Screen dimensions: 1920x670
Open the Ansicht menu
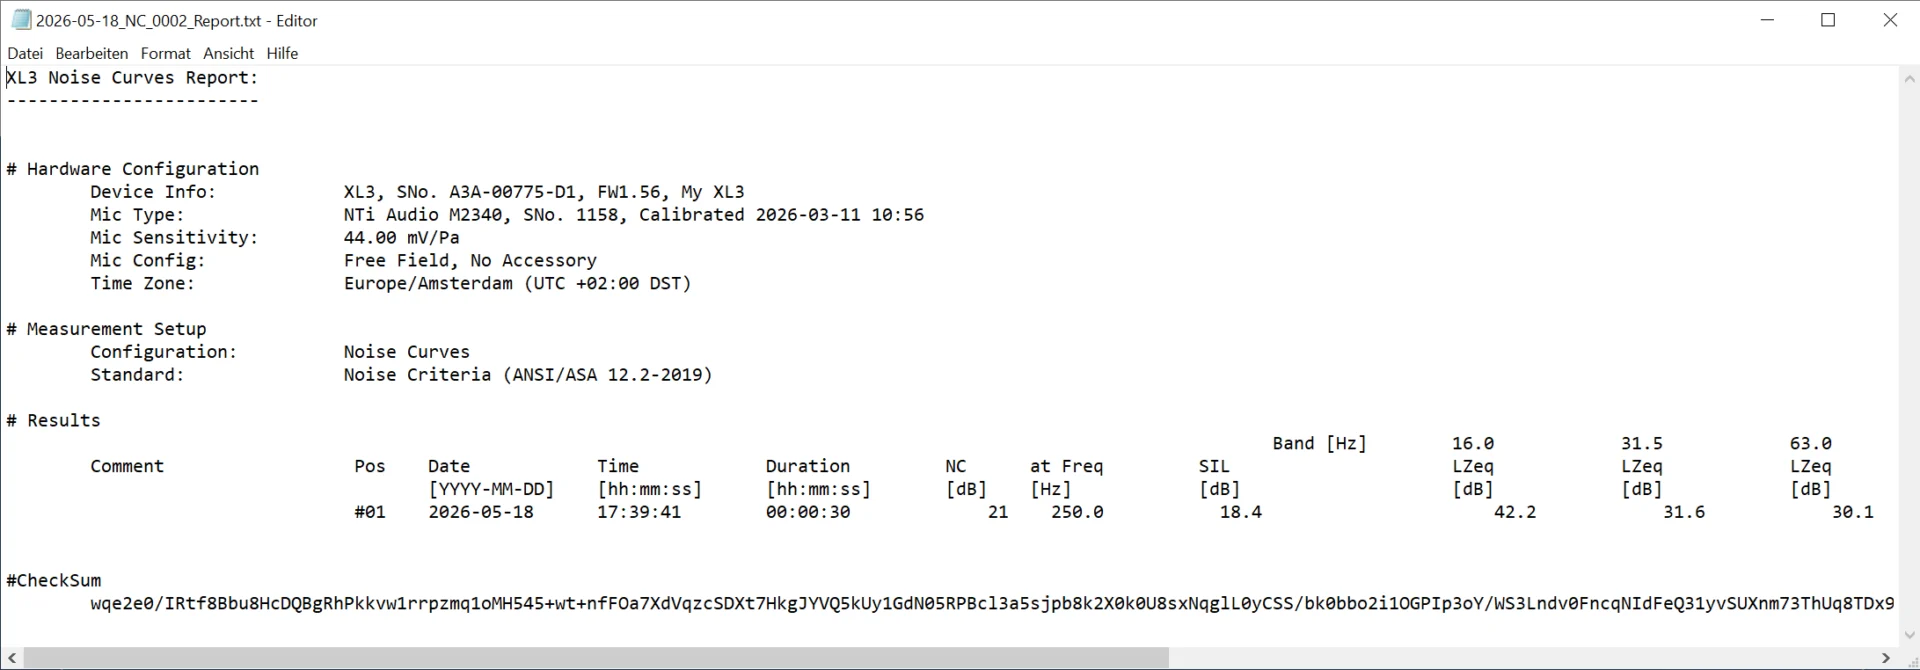[228, 53]
